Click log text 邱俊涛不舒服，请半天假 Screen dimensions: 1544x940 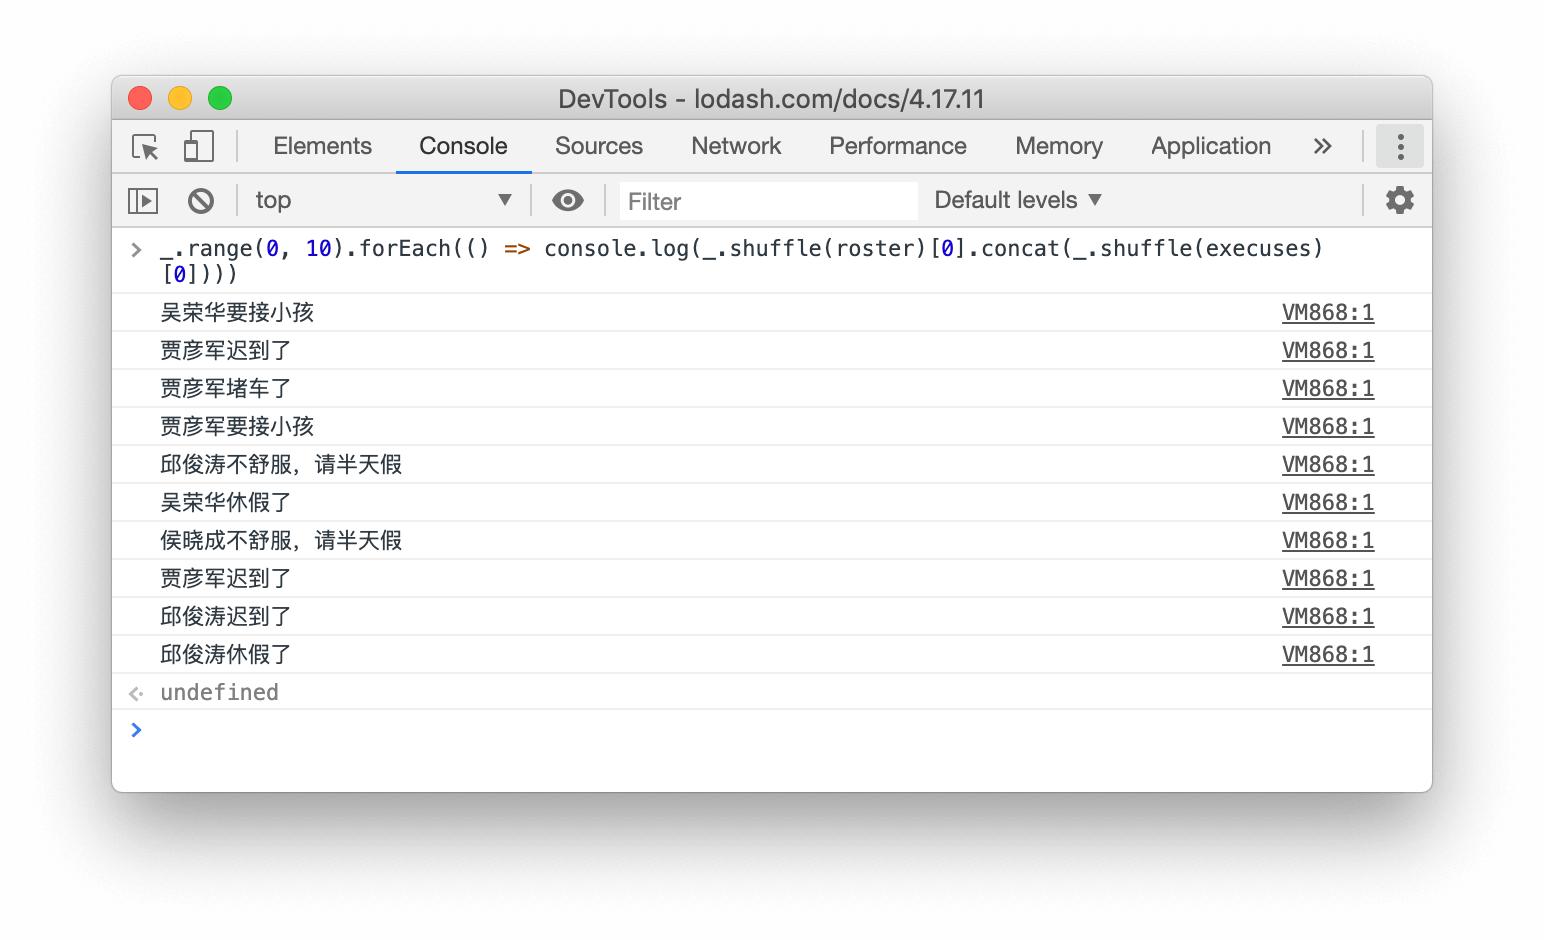pyautogui.click(x=281, y=465)
